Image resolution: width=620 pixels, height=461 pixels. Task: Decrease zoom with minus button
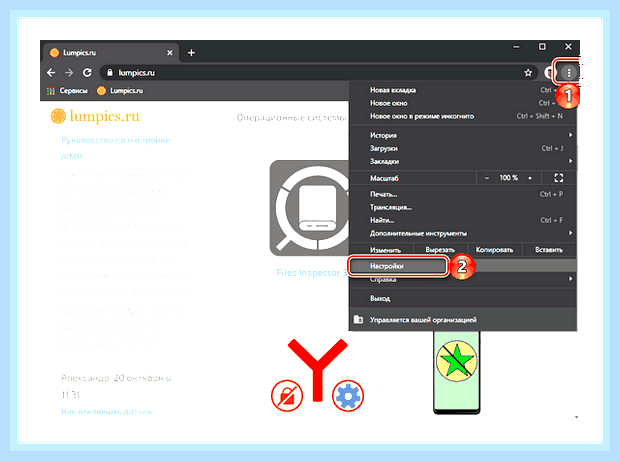pos(487,178)
